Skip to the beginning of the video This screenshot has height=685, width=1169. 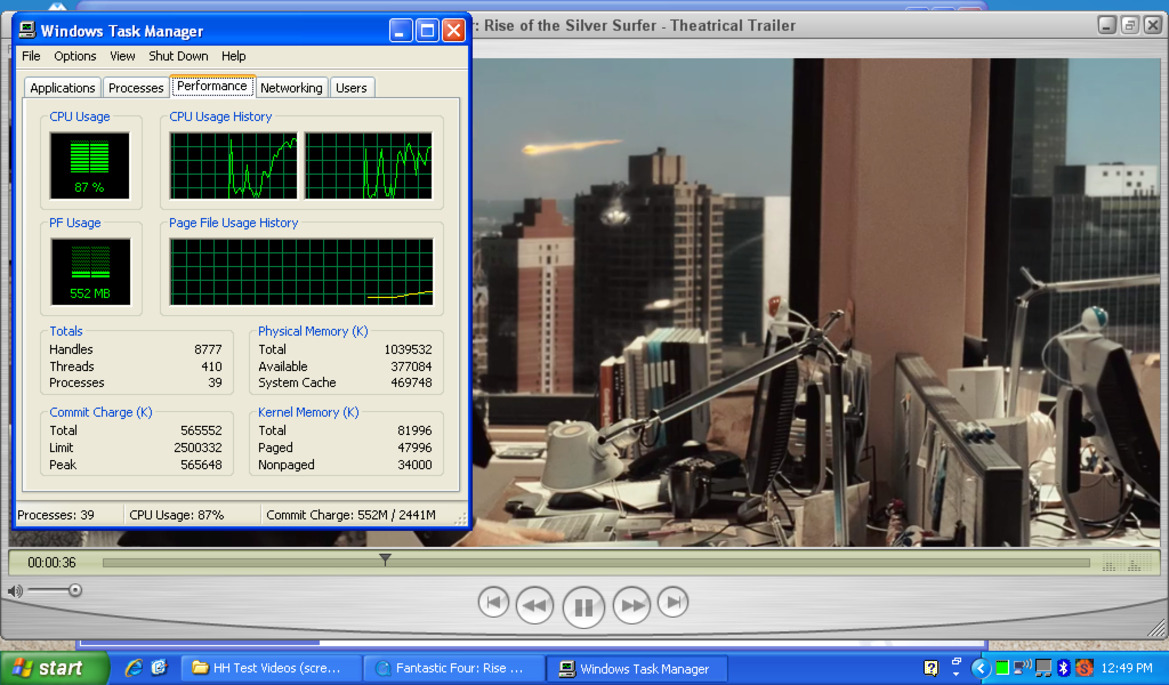pyautogui.click(x=493, y=602)
